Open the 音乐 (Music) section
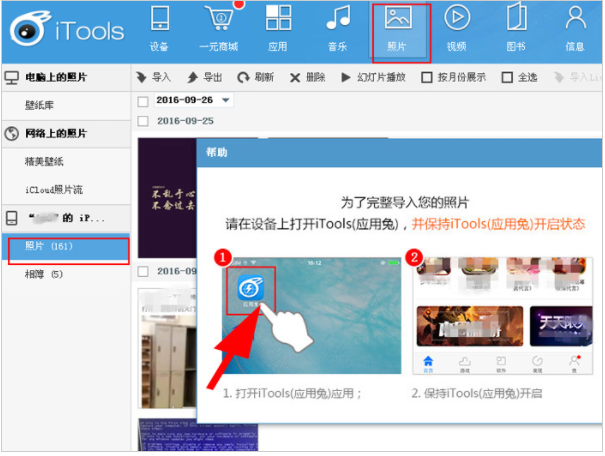This screenshot has height=456, width=605. click(x=337, y=29)
